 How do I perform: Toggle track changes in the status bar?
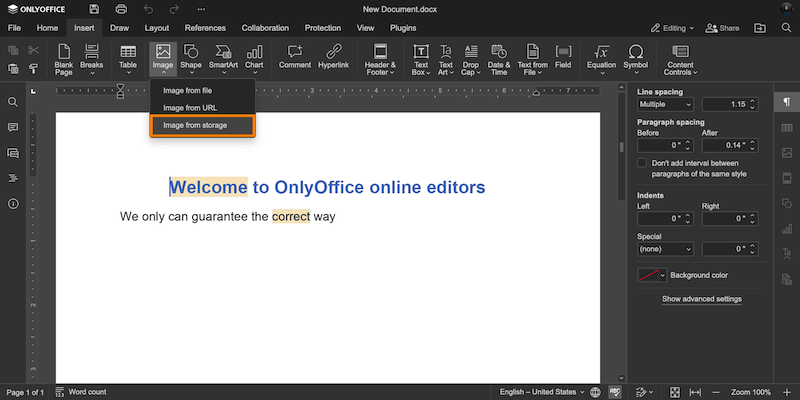644,392
